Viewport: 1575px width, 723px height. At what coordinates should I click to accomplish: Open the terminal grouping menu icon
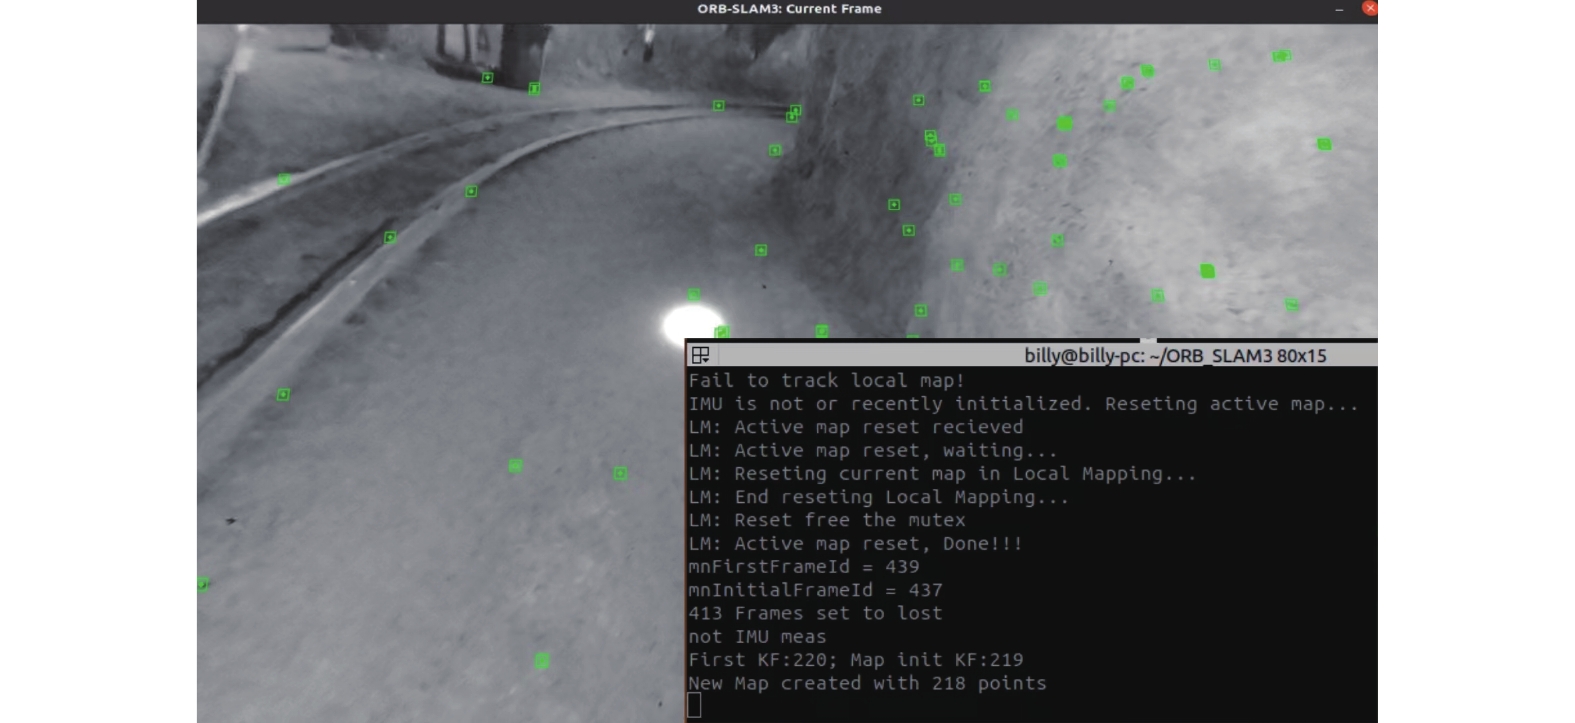coord(701,355)
